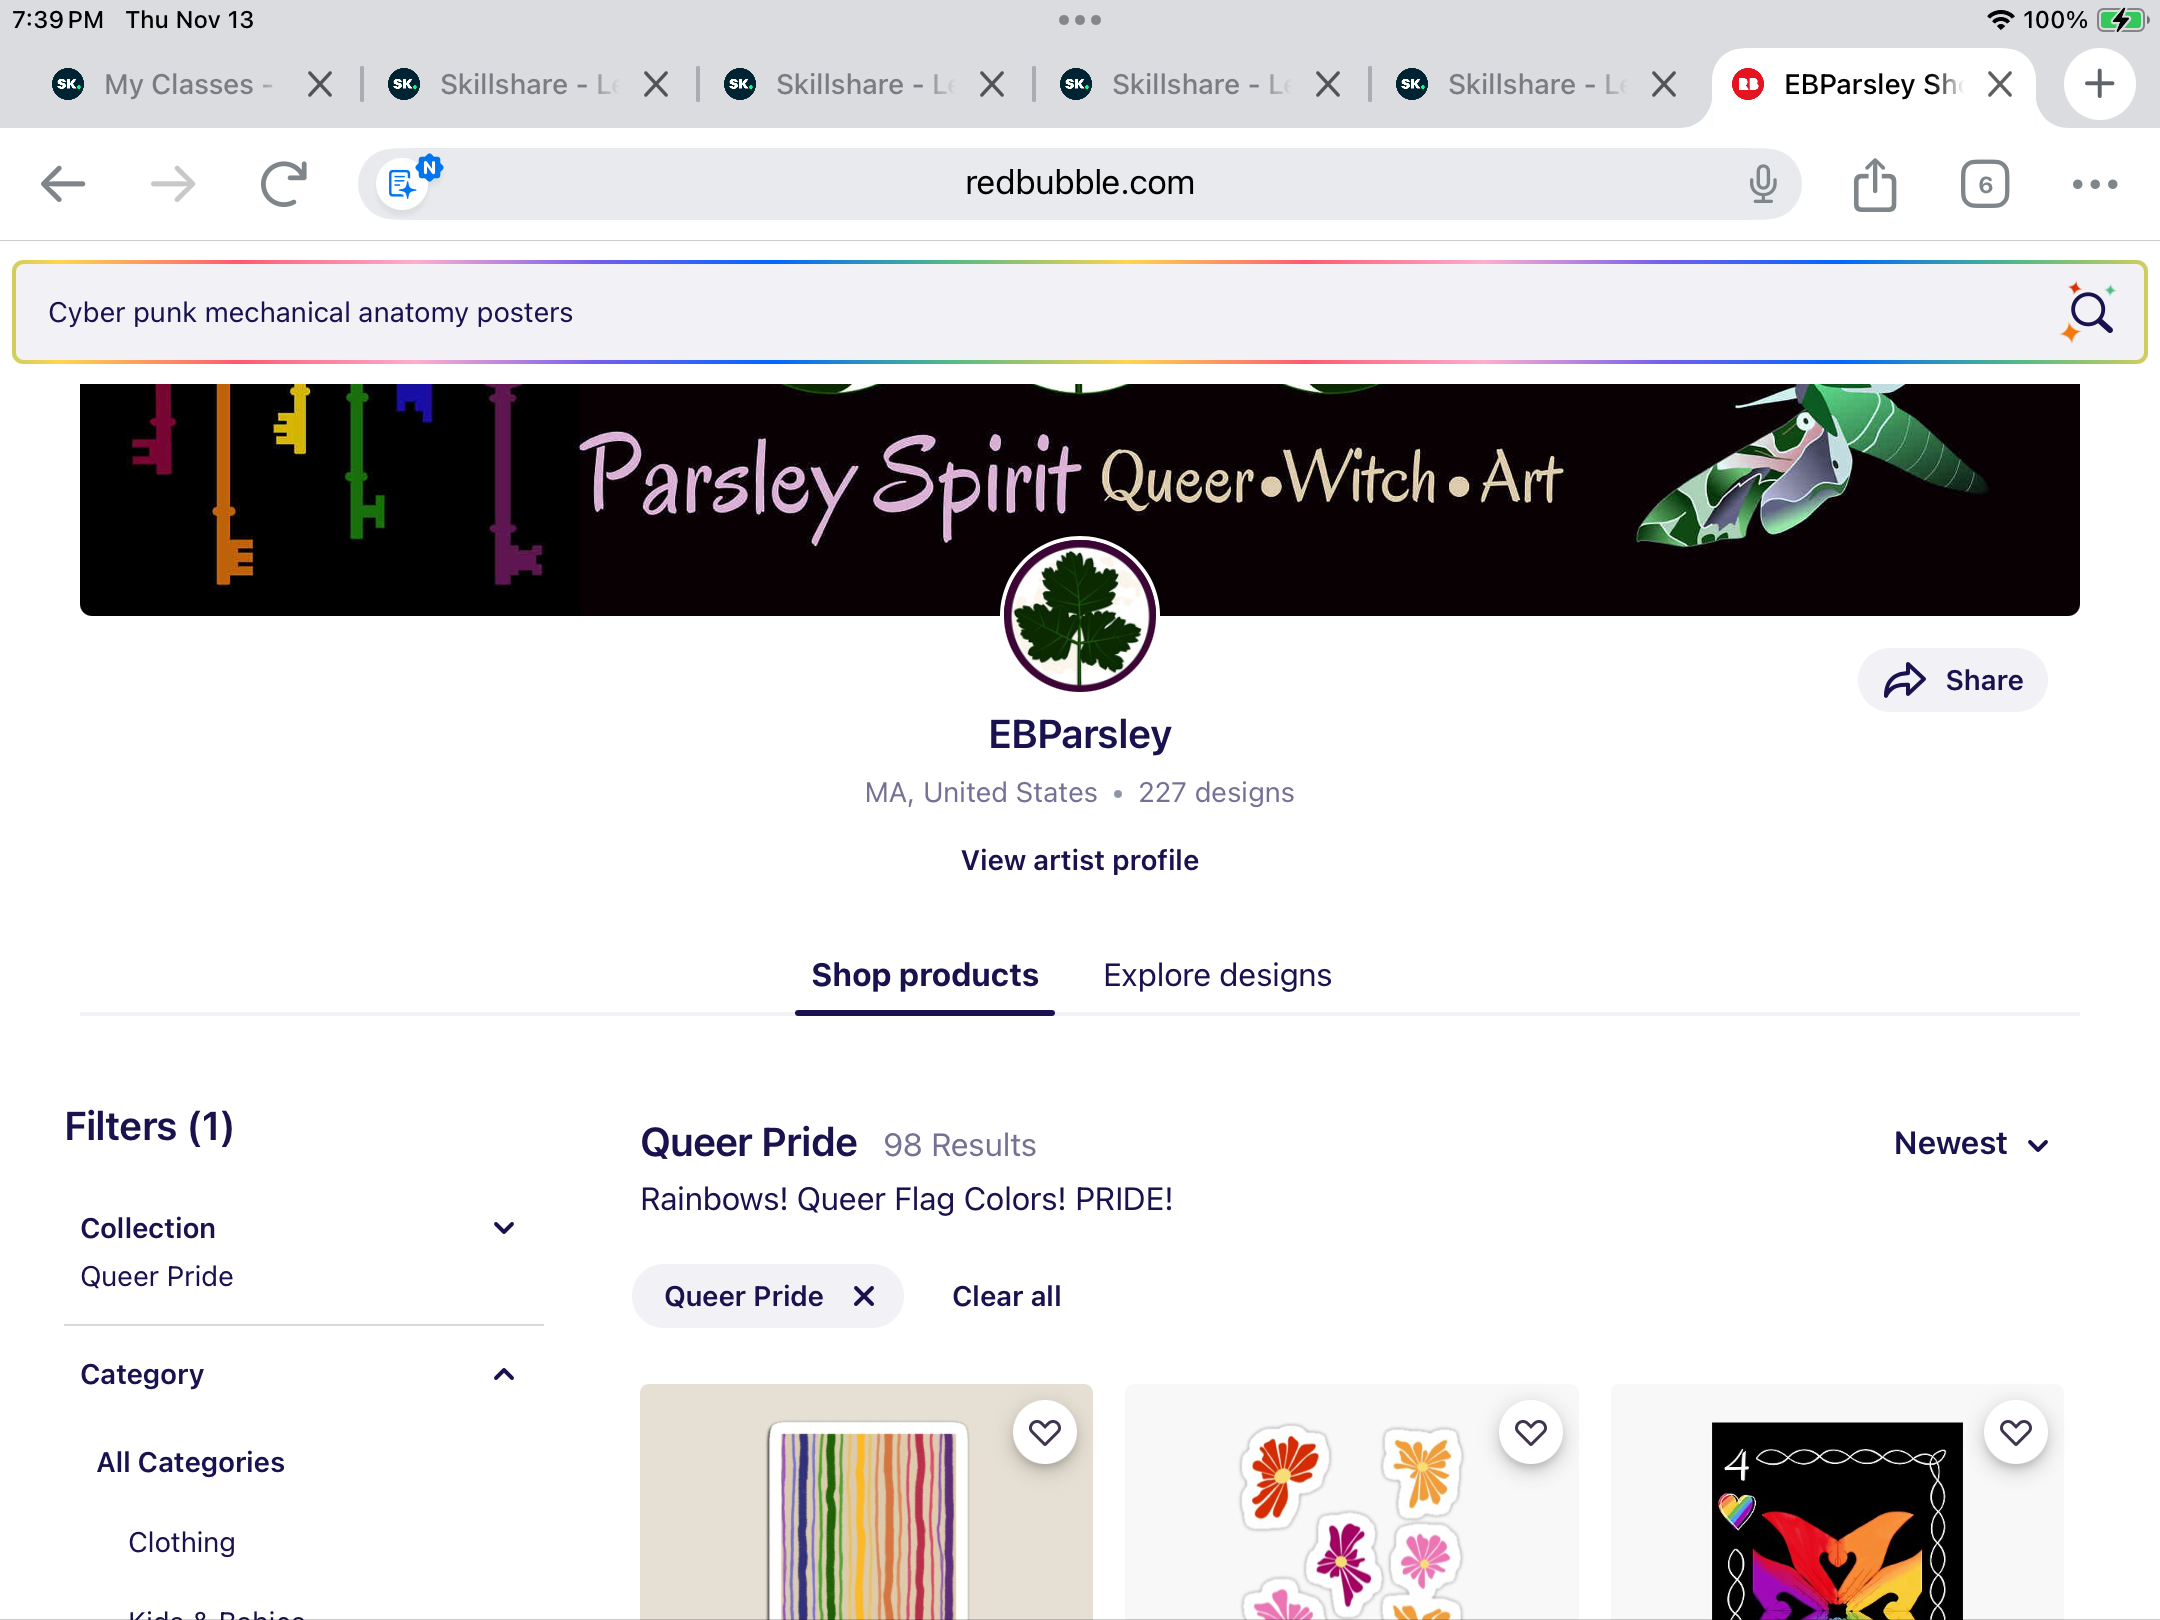Switch to the Shop products tab

pyautogui.click(x=925, y=975)
